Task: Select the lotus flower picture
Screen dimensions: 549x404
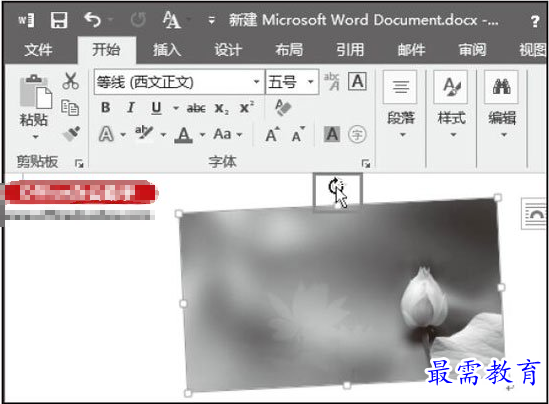Action: [x=341, y=296]
